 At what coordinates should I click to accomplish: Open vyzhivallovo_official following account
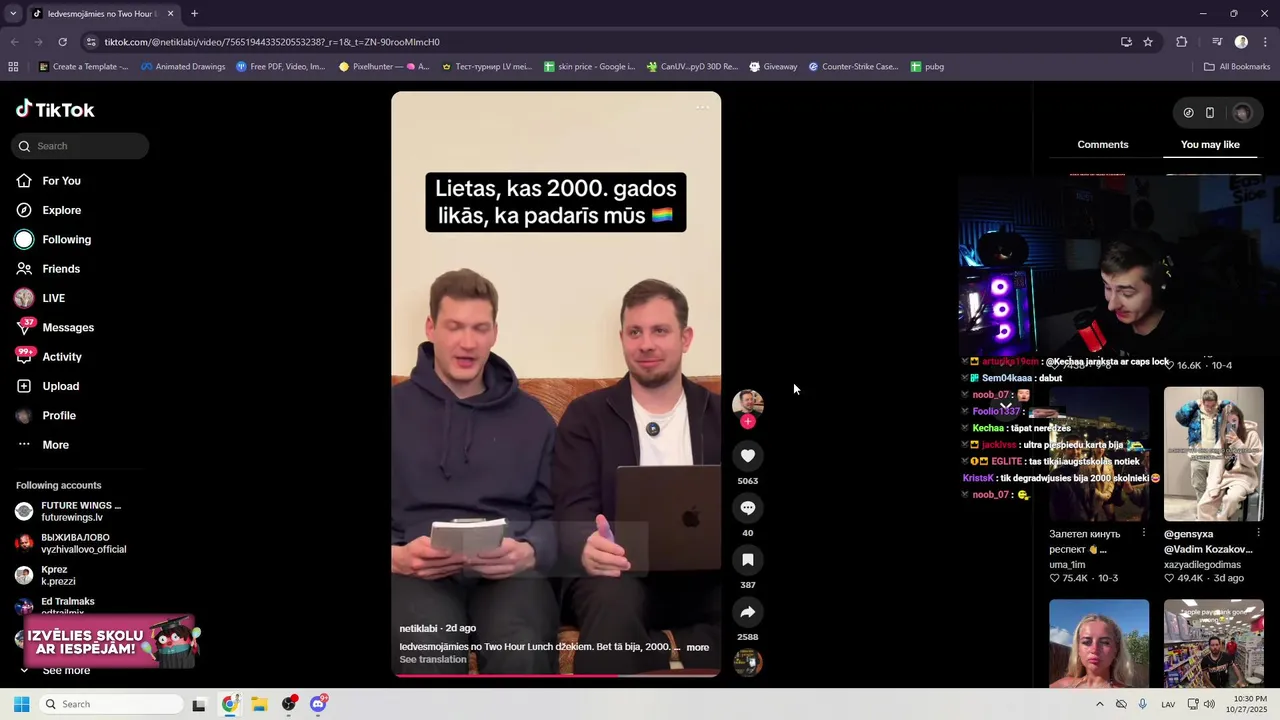70,543
